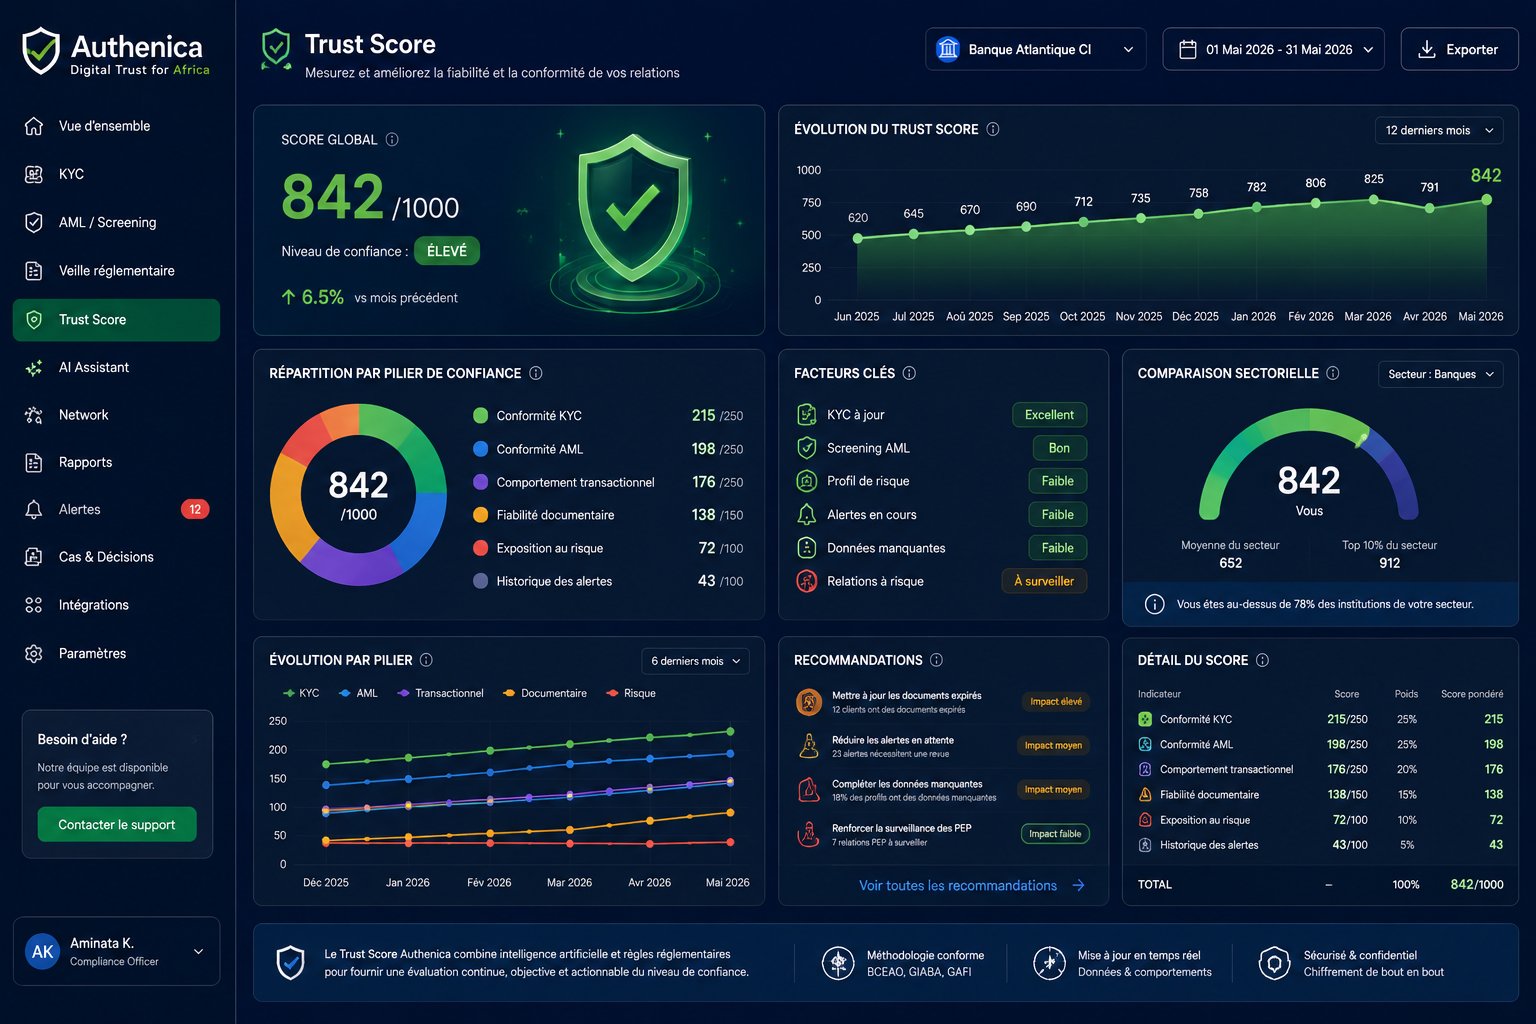Click the Détail du score info icon
This screenshot has width=1536, height=1024.
[1262, 660]
